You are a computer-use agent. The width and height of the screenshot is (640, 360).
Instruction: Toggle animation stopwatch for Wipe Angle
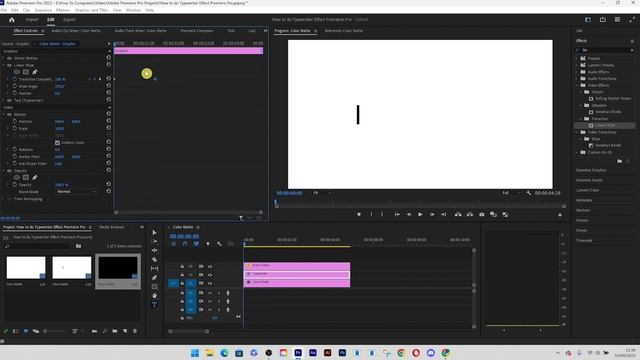[x=15, y=86]
